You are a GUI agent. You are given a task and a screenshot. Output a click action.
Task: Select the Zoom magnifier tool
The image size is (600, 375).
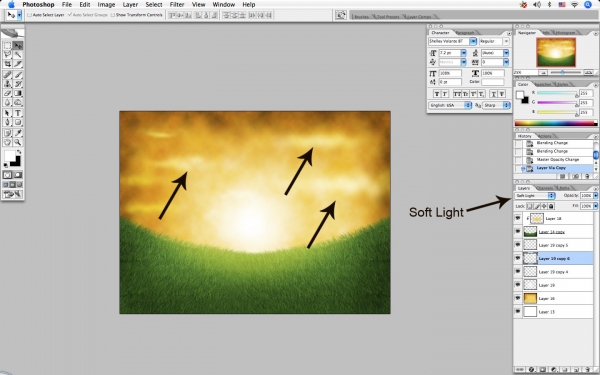click(x=18, y=142)
